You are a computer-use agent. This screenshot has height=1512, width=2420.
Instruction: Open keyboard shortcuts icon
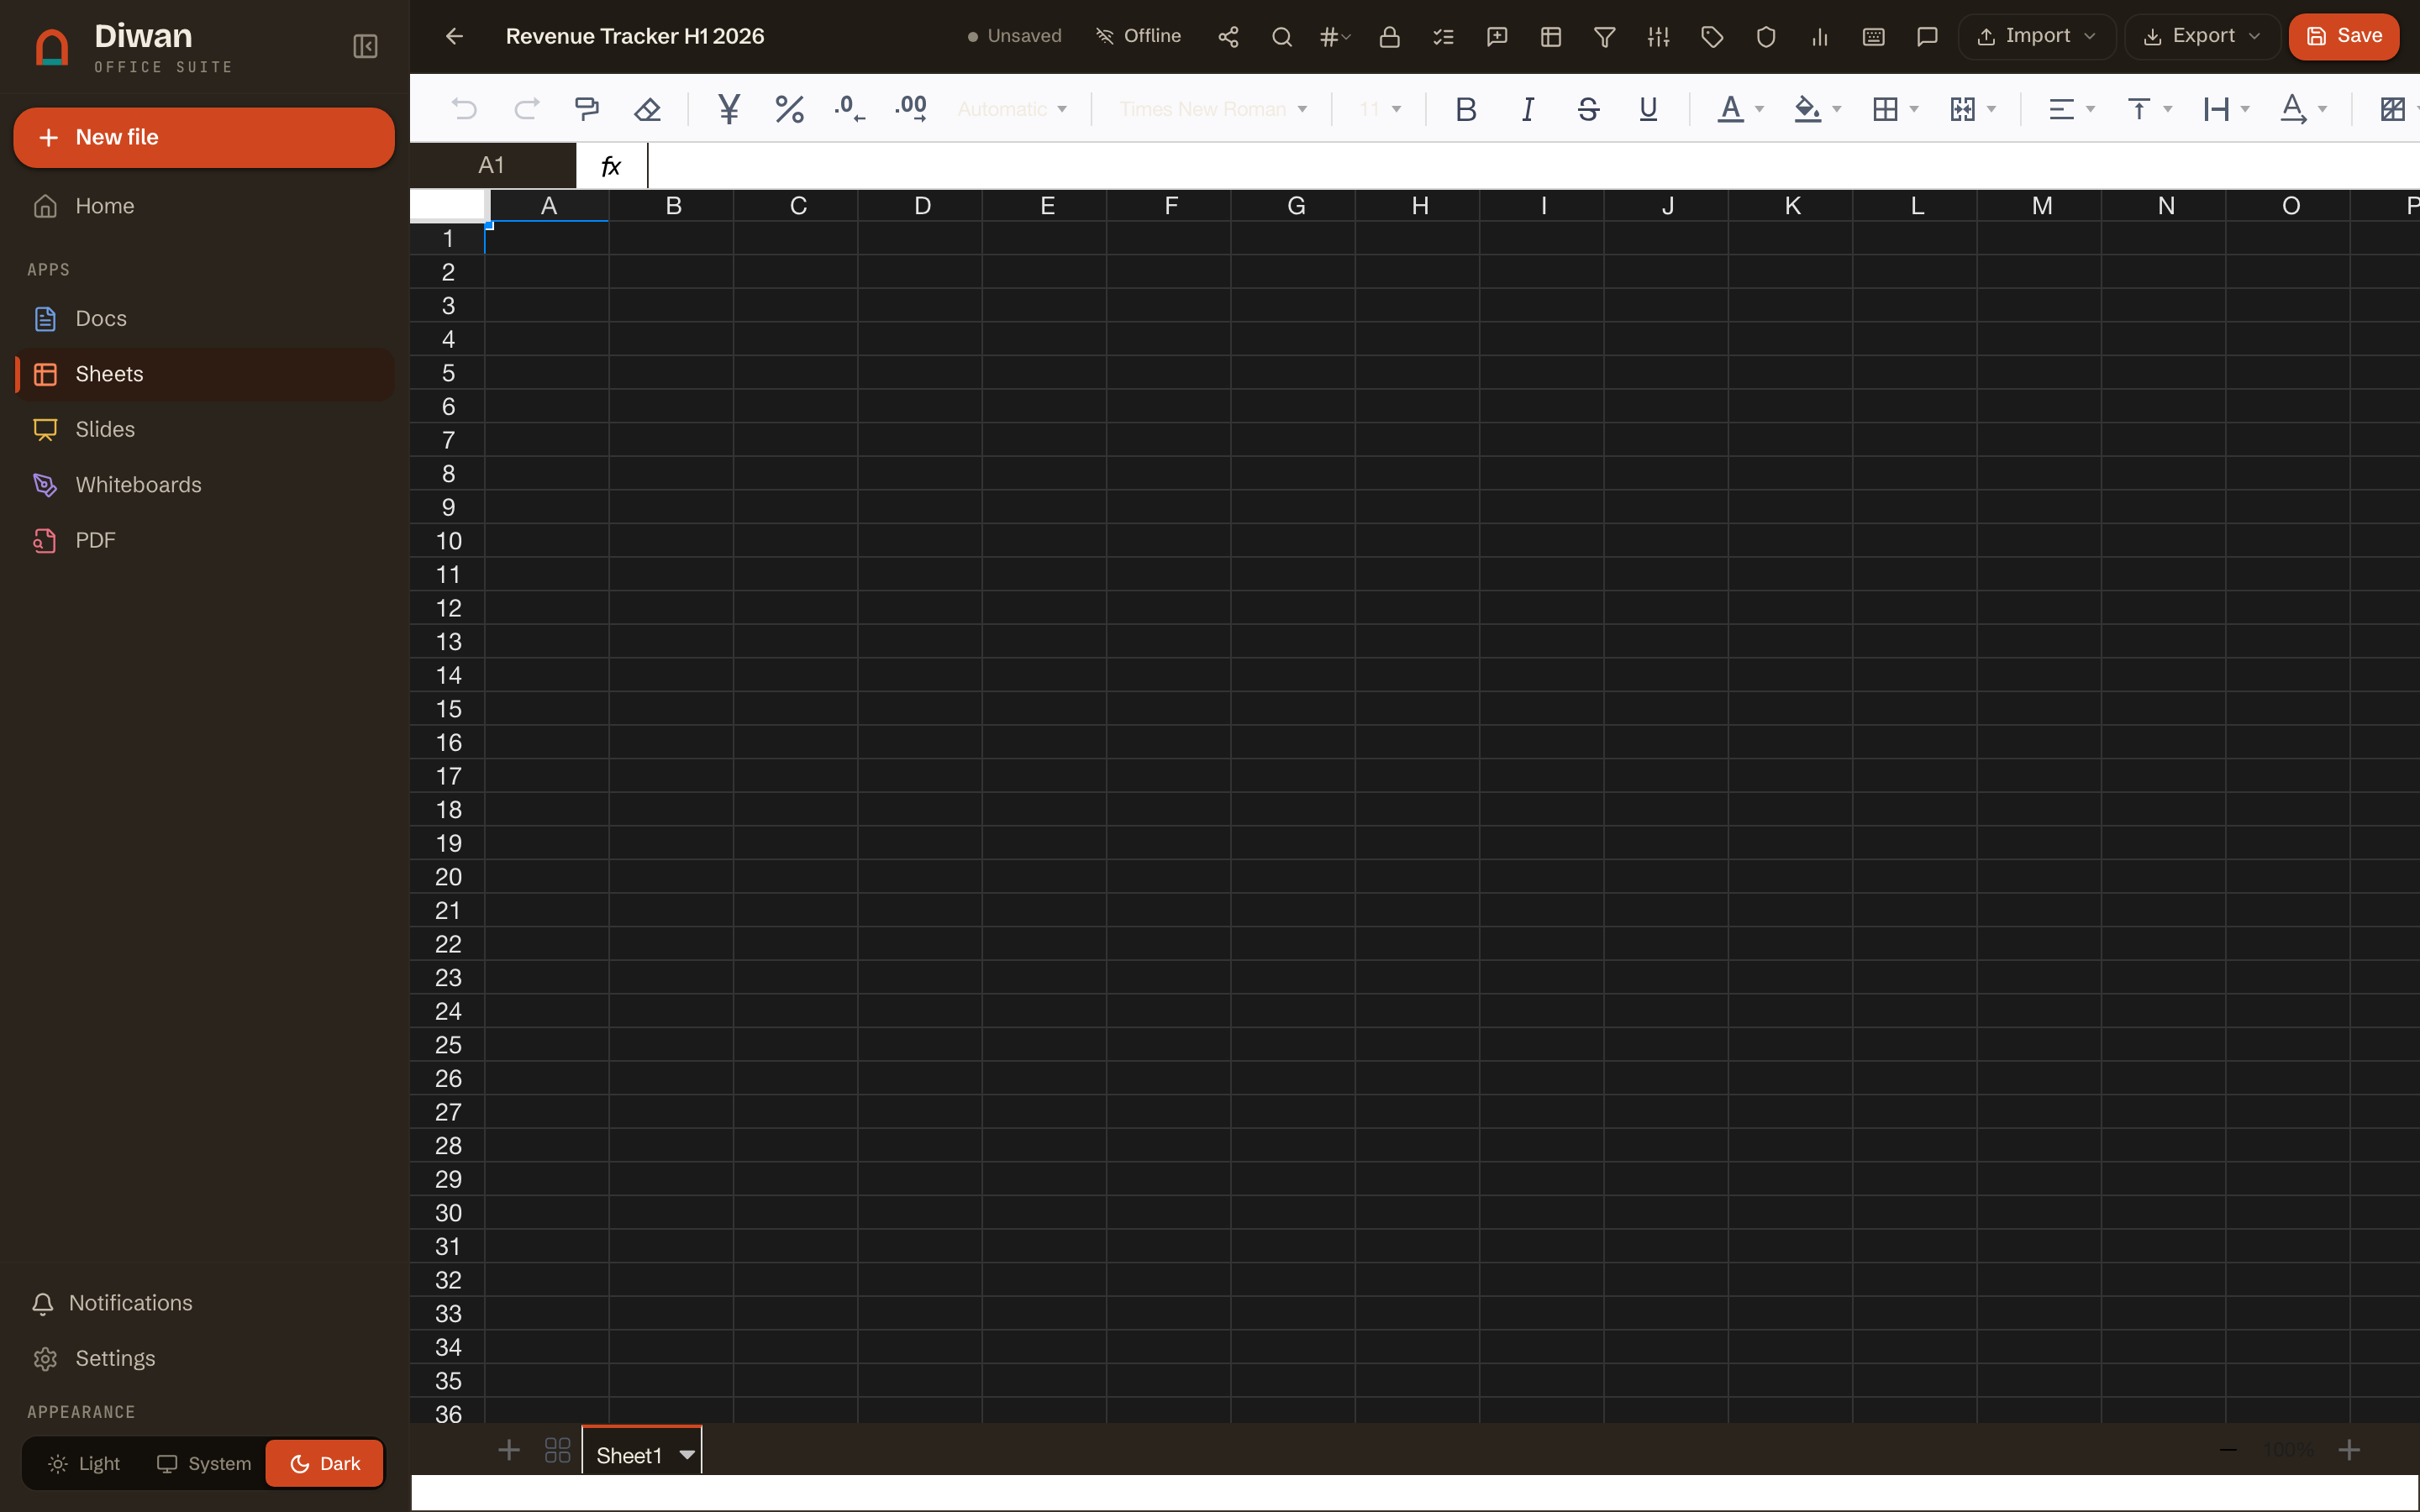pyautogui.click(x=1874, y=37)
